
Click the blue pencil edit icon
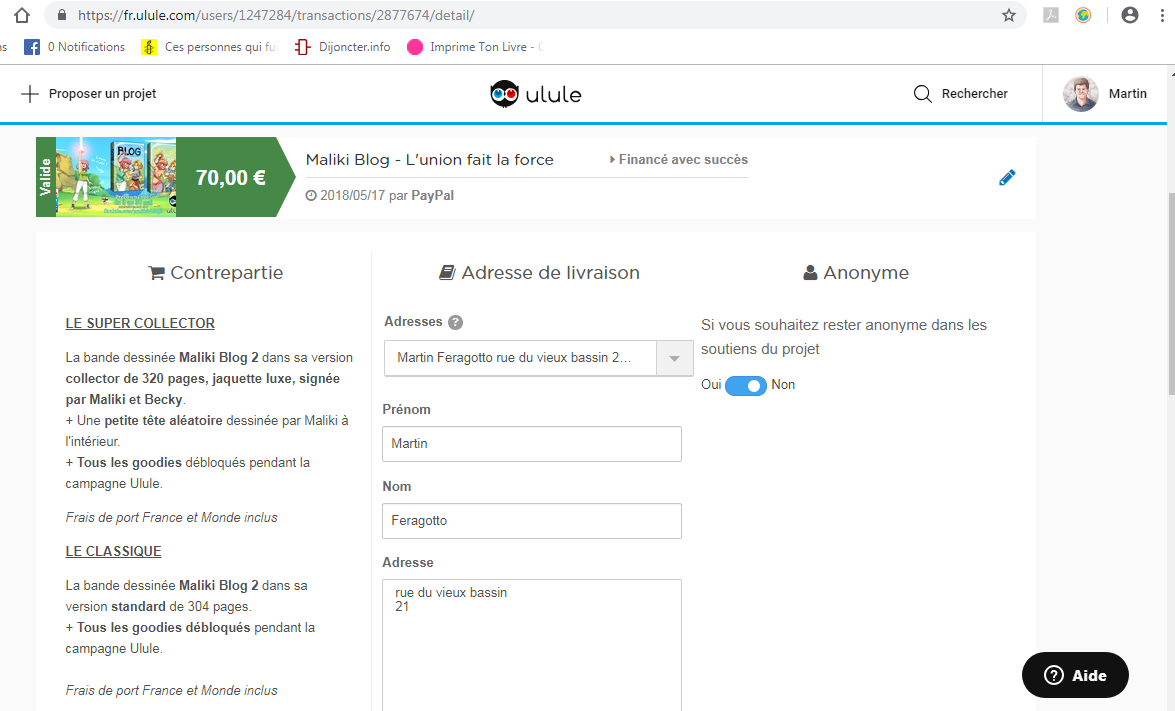(1007, 178)
